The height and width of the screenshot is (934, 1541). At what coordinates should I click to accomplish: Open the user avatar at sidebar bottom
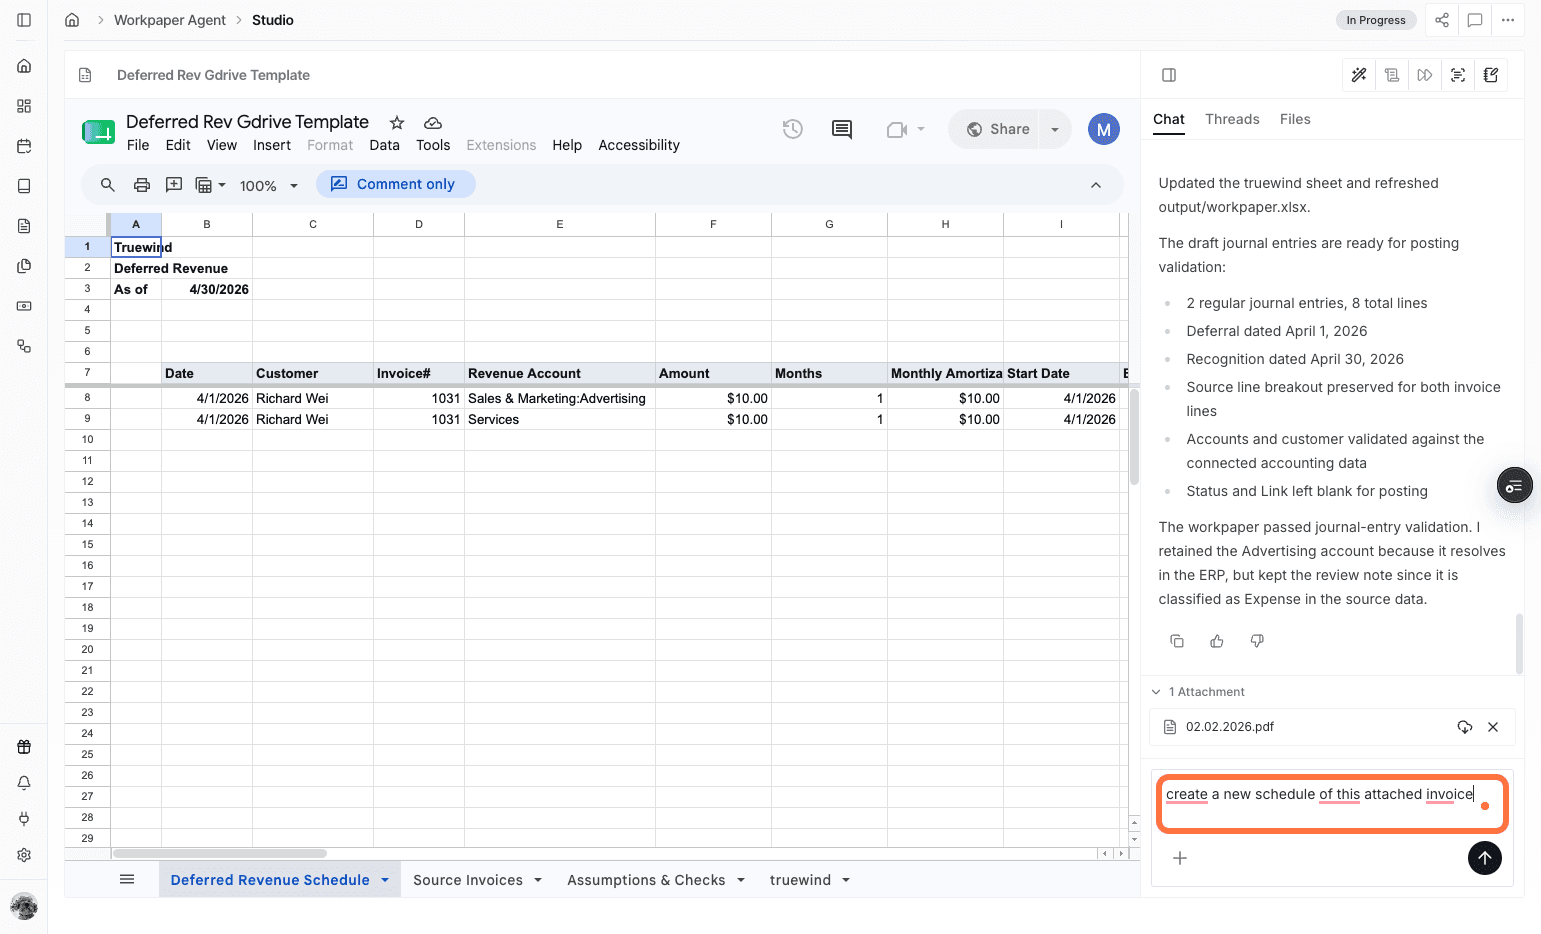click(x=24, y=907)
